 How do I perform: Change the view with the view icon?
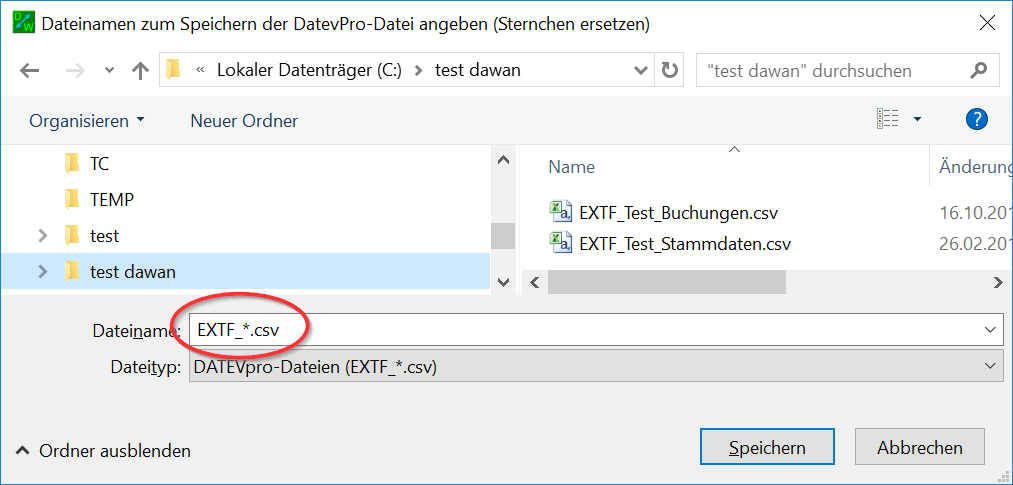click(x=888, y=119)
